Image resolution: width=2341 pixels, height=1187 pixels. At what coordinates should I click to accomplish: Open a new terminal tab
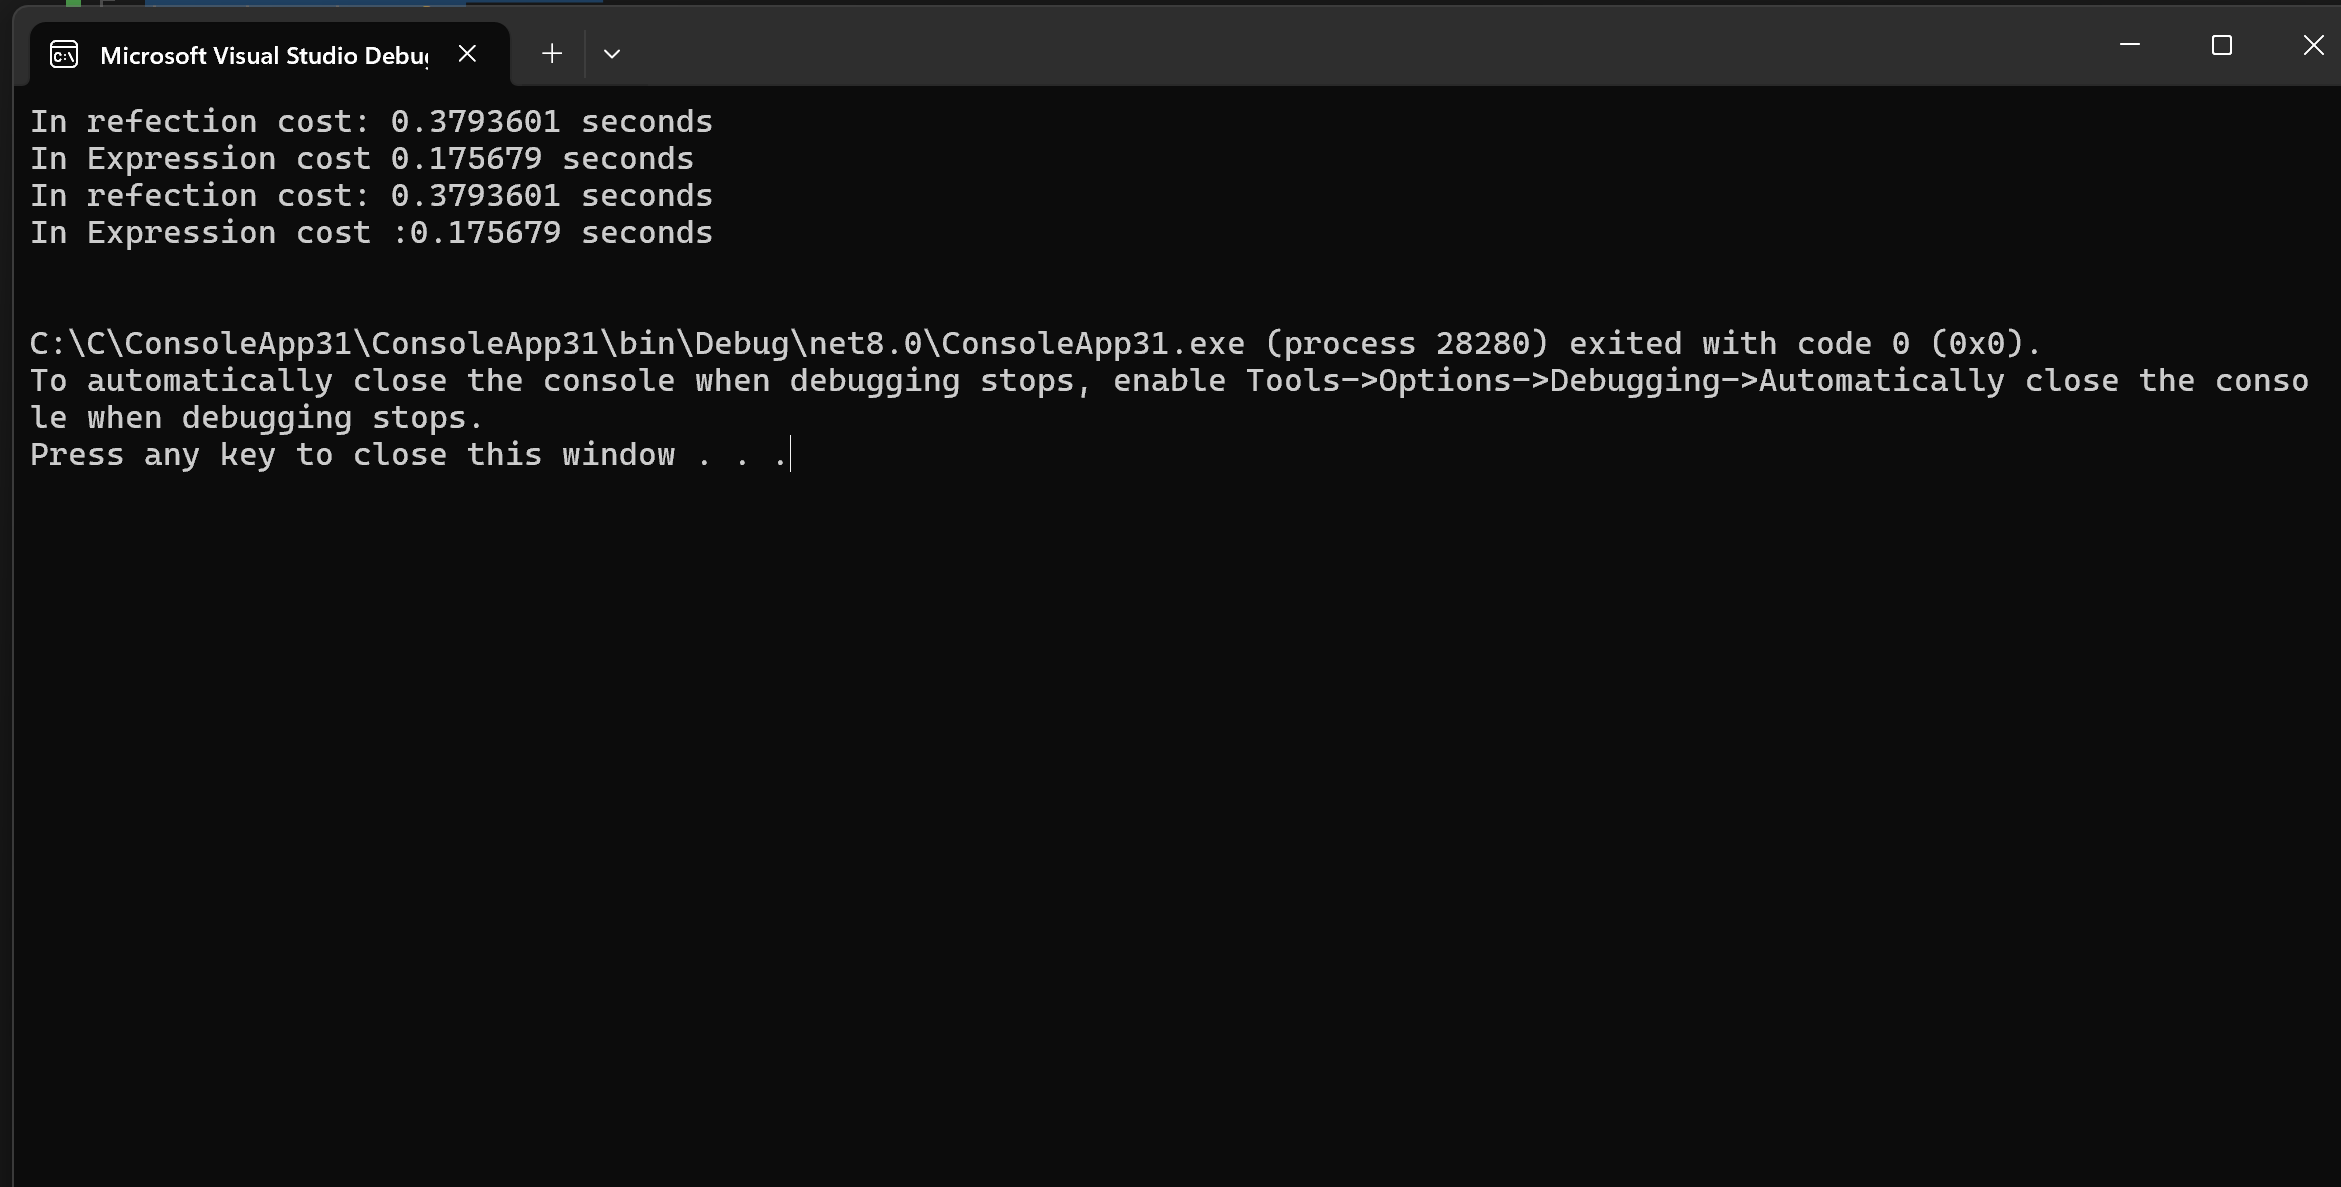point(551,54)
